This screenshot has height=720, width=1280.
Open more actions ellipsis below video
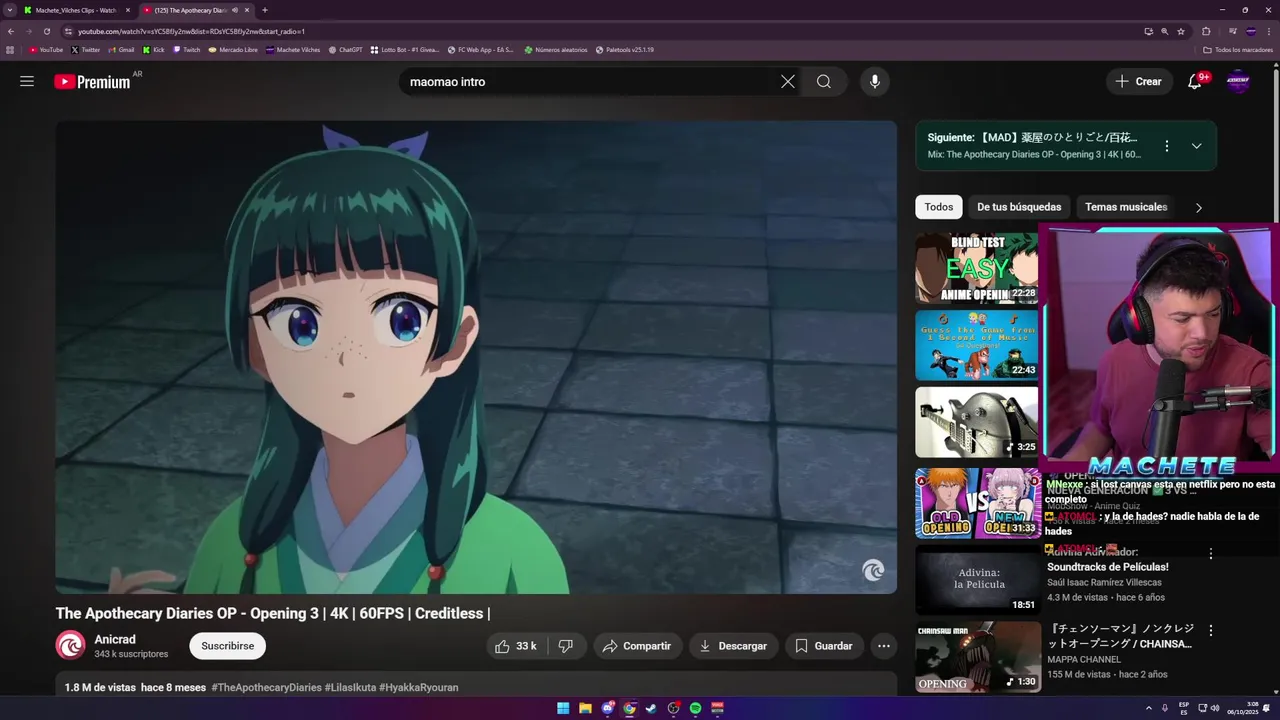pyautogui.click(x=884, y=646)
